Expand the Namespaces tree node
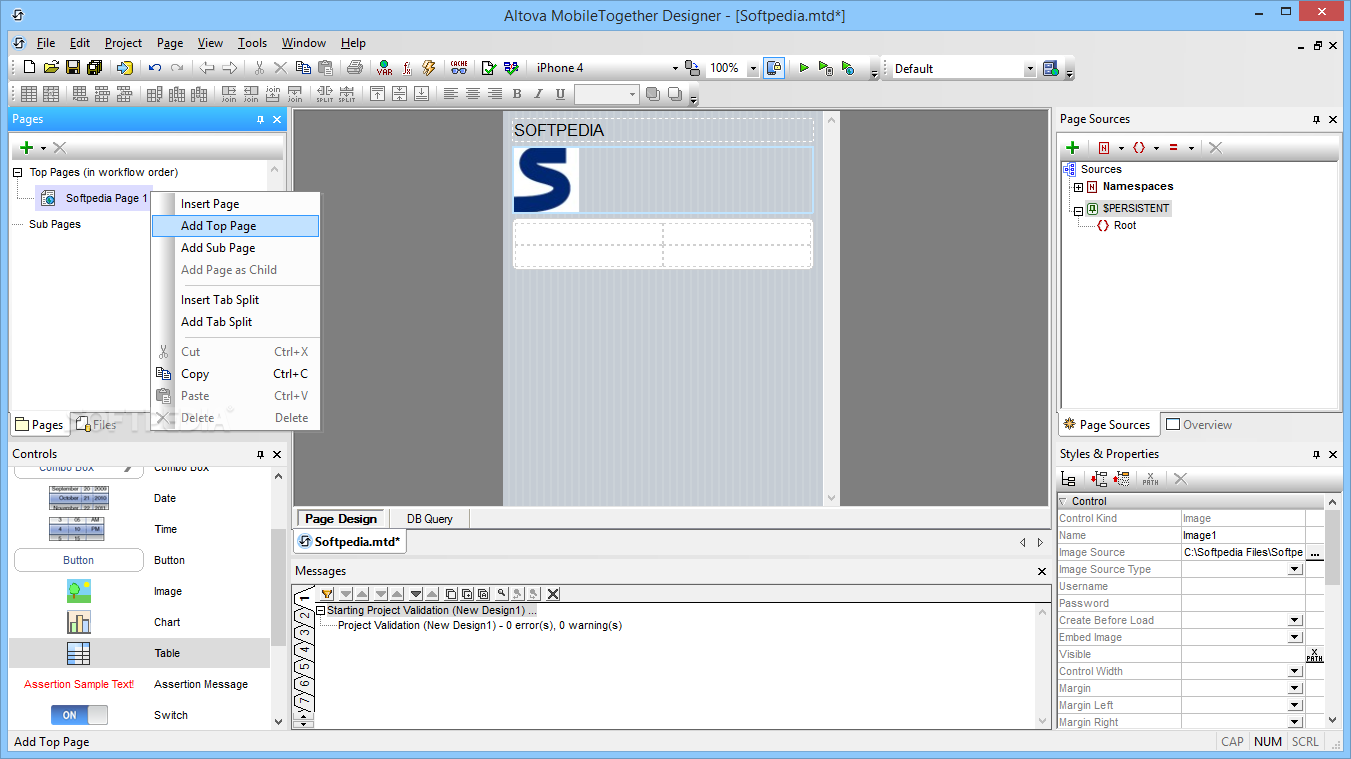Viewport: 1351px width, 759px height. [1078, 187]
